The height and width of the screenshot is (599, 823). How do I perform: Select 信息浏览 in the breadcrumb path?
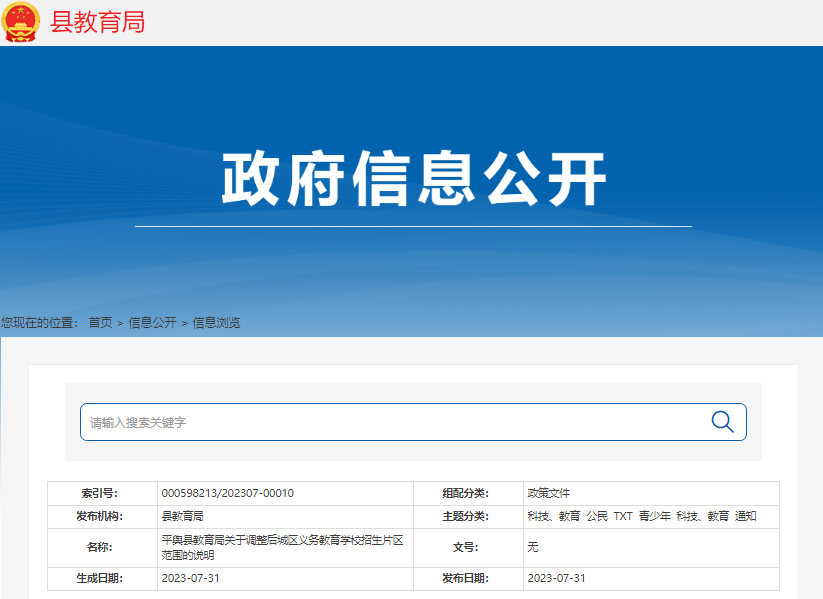pos(216,323)
